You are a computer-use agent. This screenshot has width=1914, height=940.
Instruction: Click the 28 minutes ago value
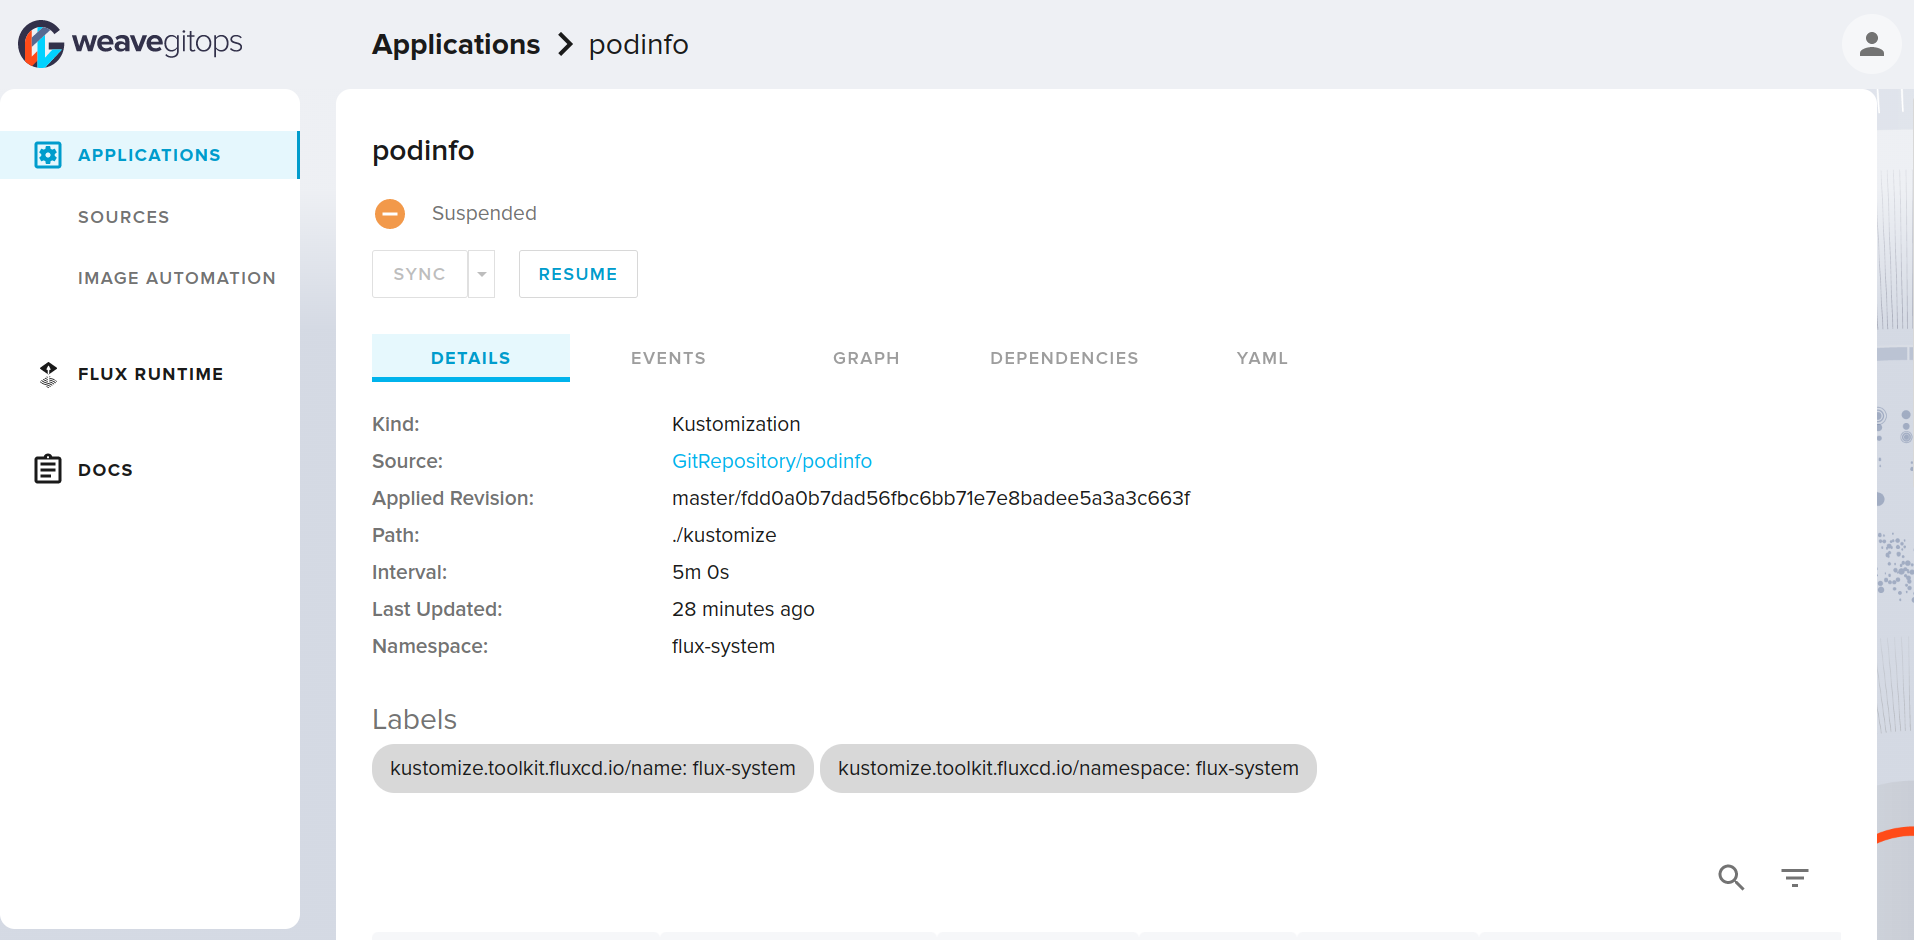click(x=743, y=609)
